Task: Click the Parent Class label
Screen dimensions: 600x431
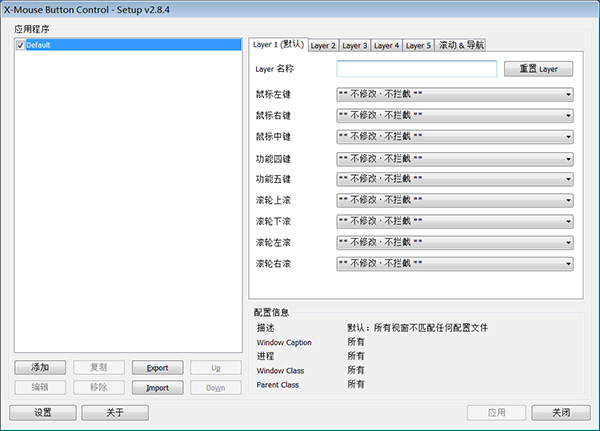Action: (x=277, y=385)
